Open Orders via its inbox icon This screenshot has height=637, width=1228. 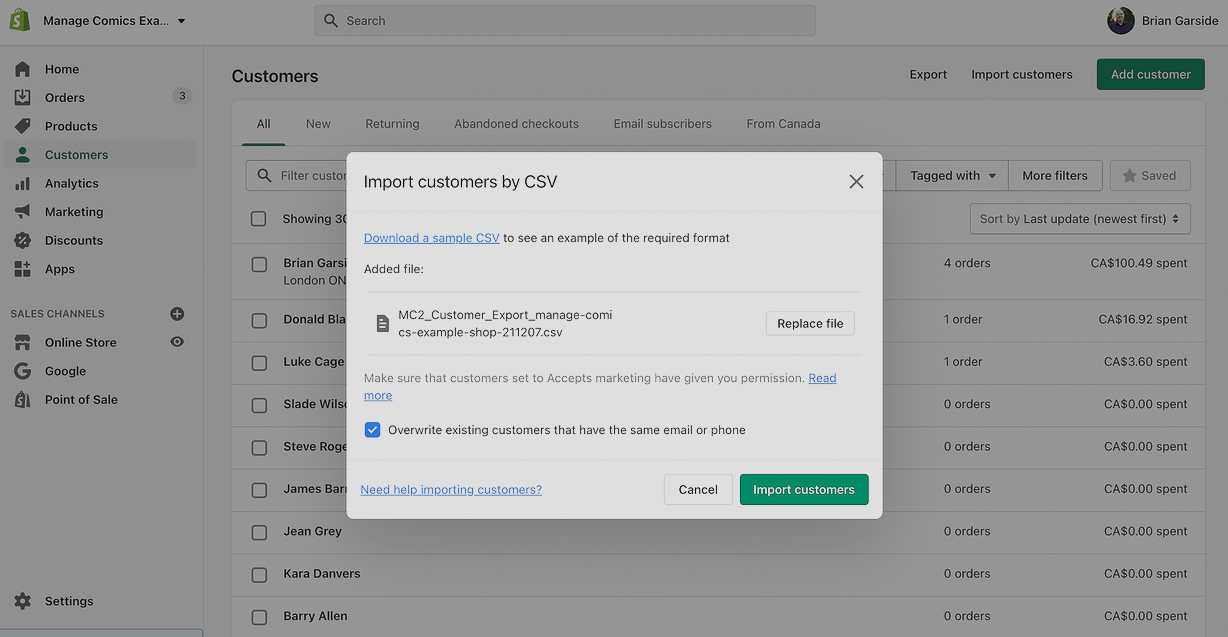pos(22,97)
